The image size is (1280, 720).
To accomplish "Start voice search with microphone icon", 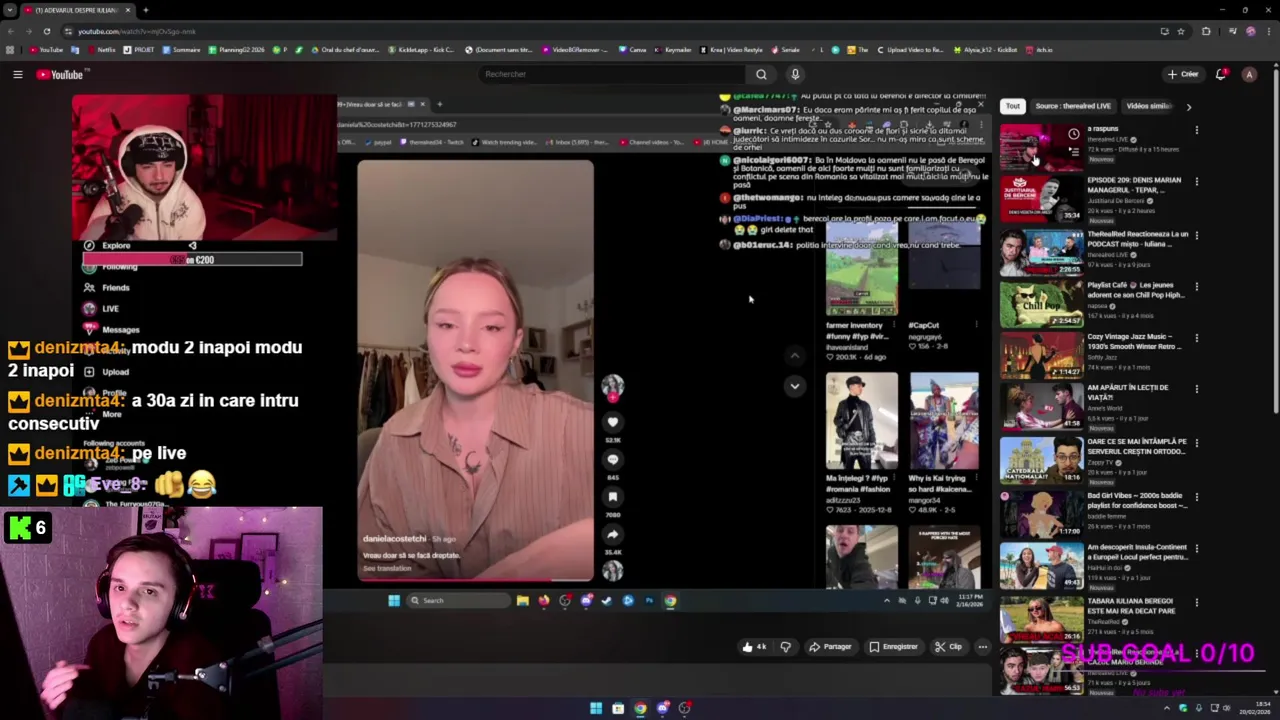I will tap(795, 74).
